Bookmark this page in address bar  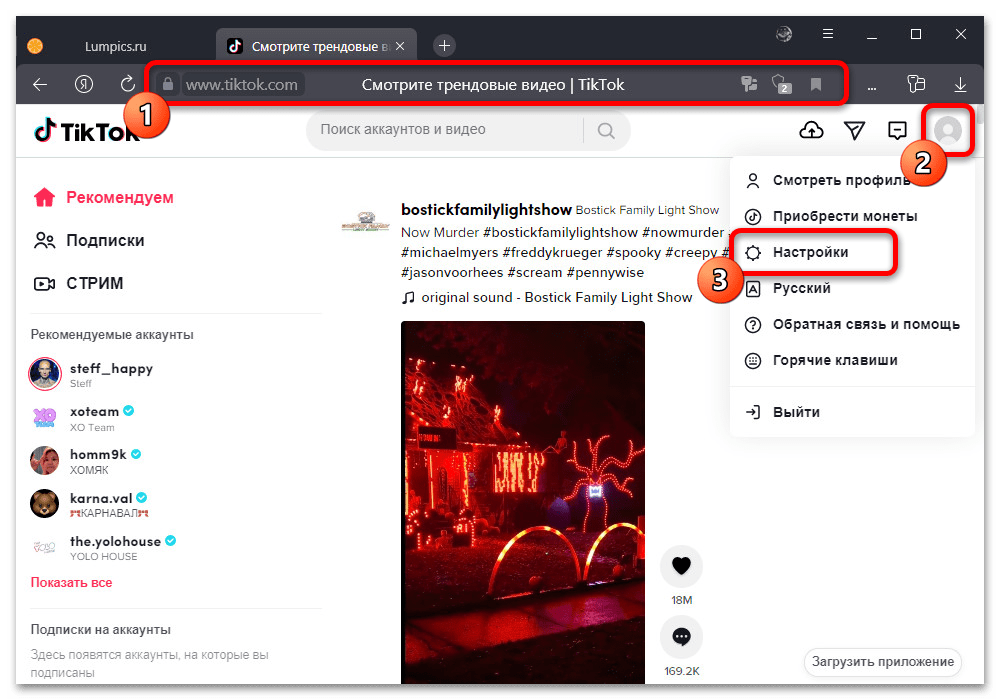pyautogui.click(x=816, y=85)
